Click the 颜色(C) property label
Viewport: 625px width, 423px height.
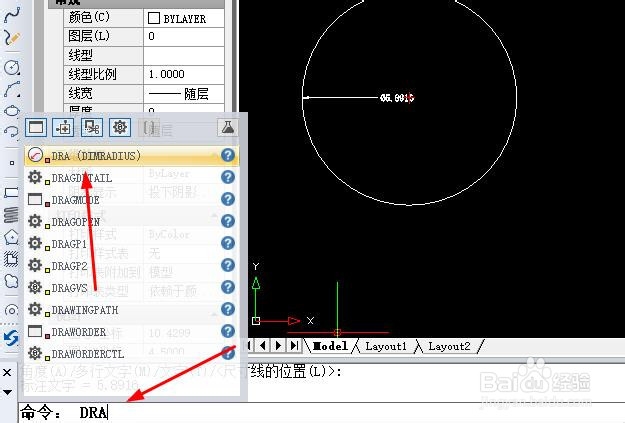click(x=89, y=18)
